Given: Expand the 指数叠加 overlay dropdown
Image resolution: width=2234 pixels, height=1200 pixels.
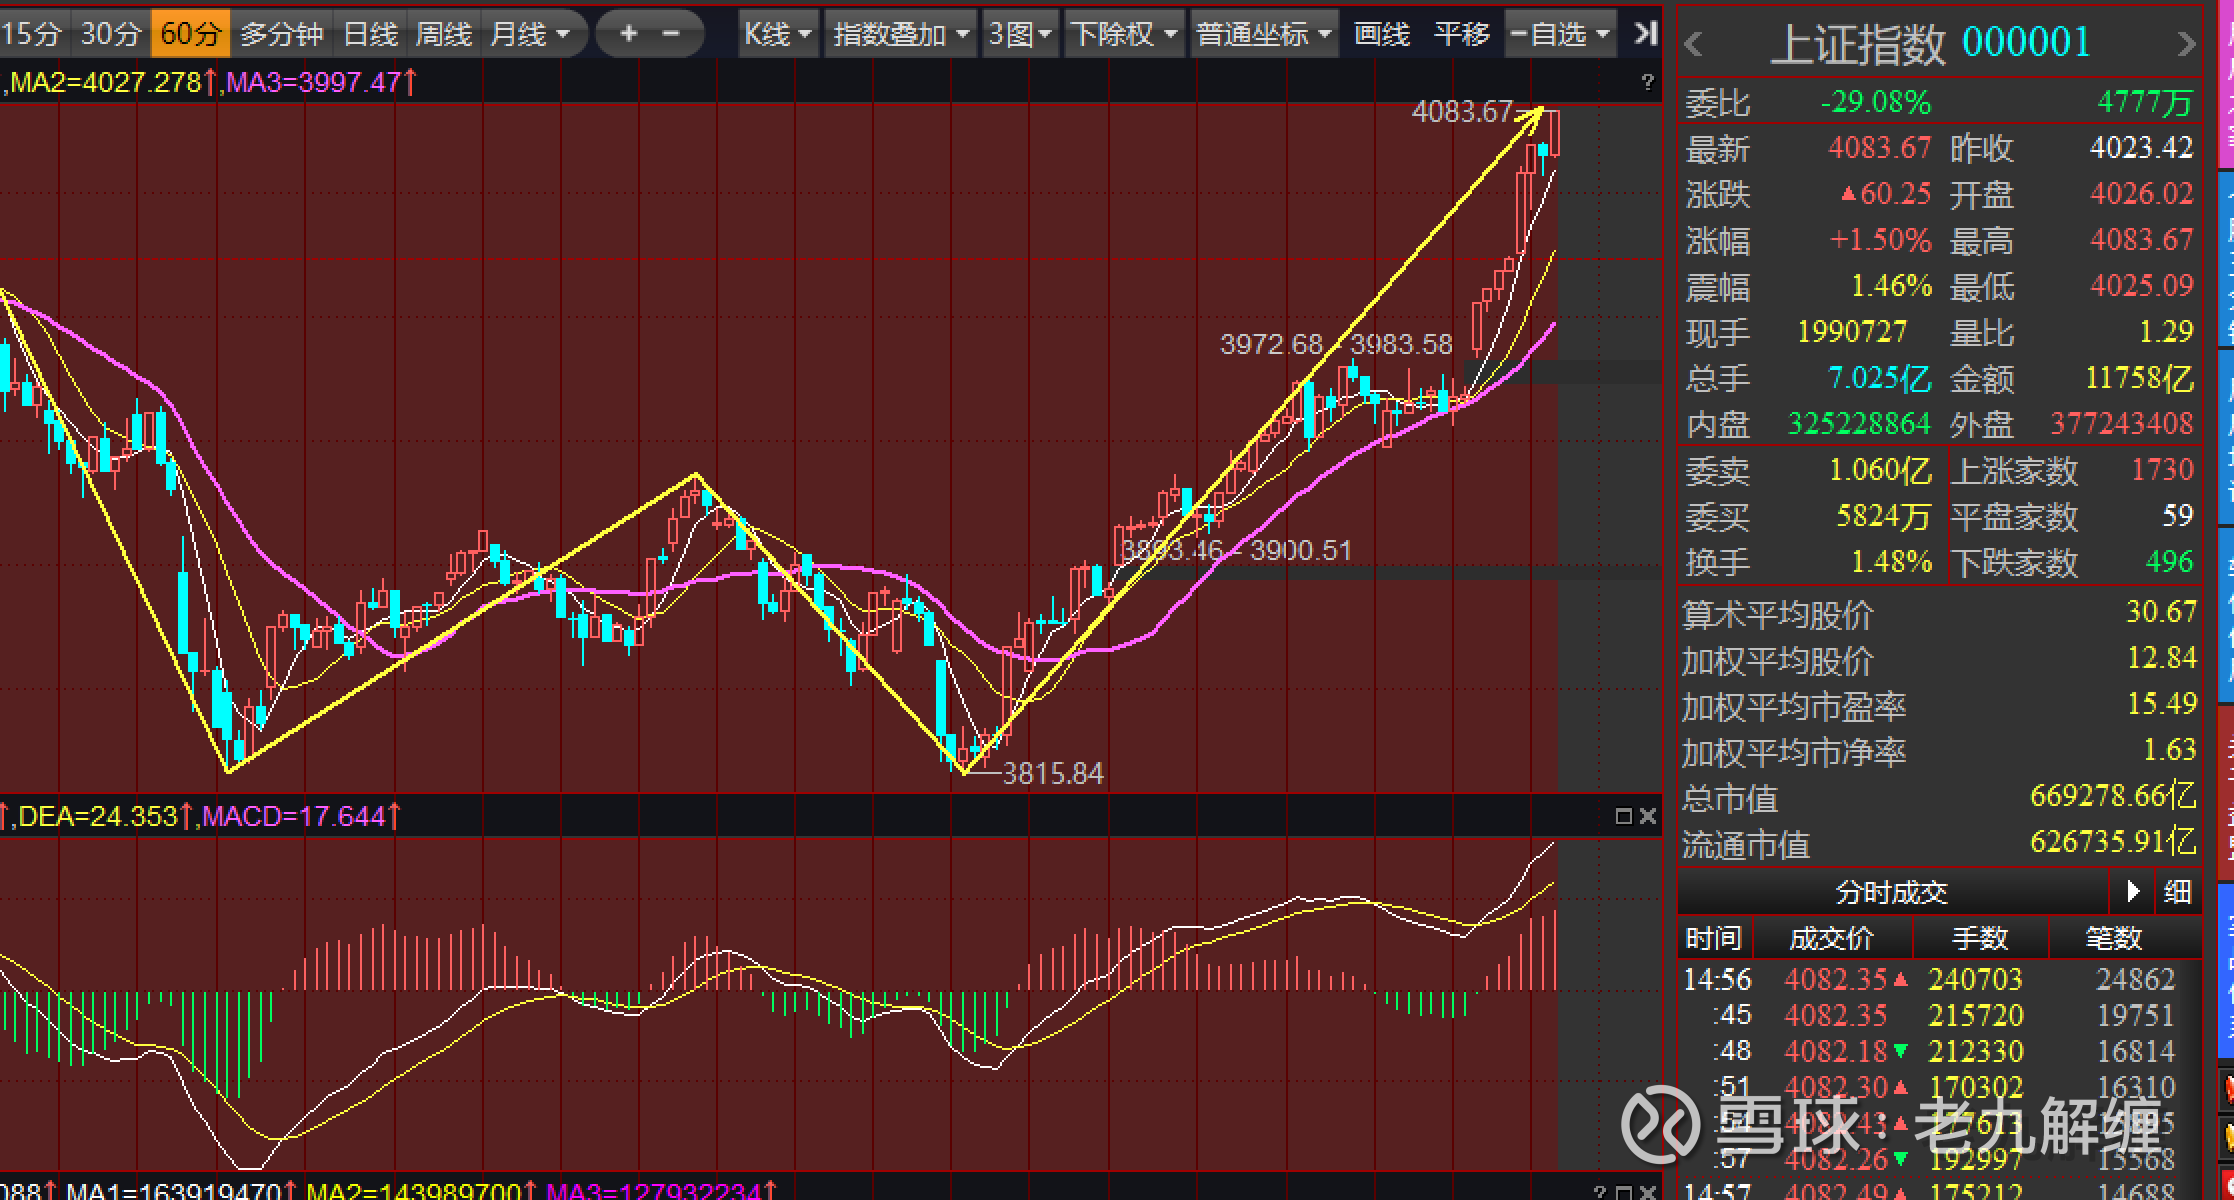Looking at the screenshot, I should pos(901,34).
